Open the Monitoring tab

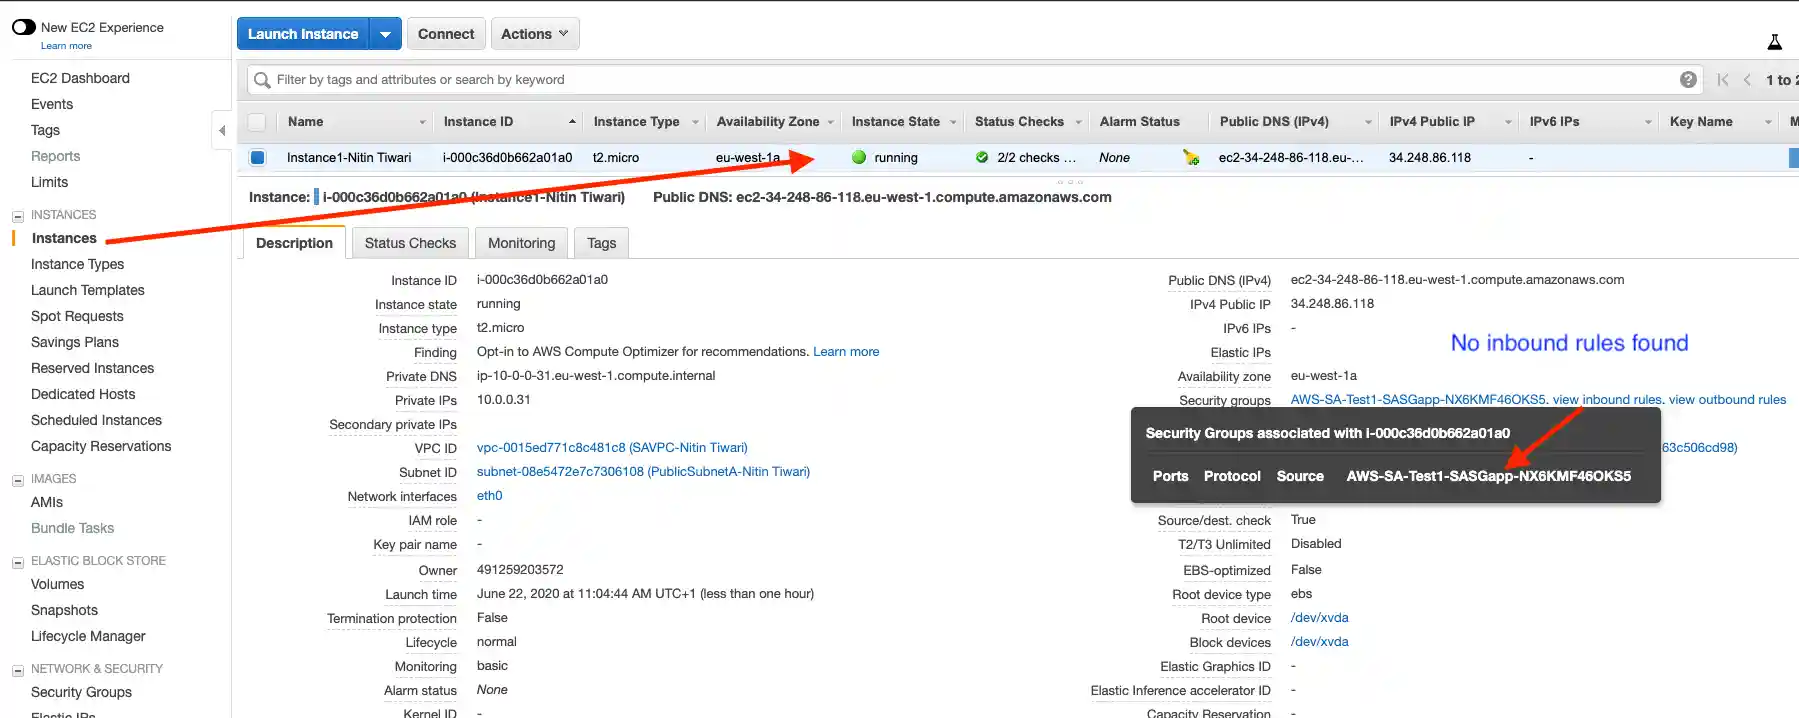coord(521,243)
